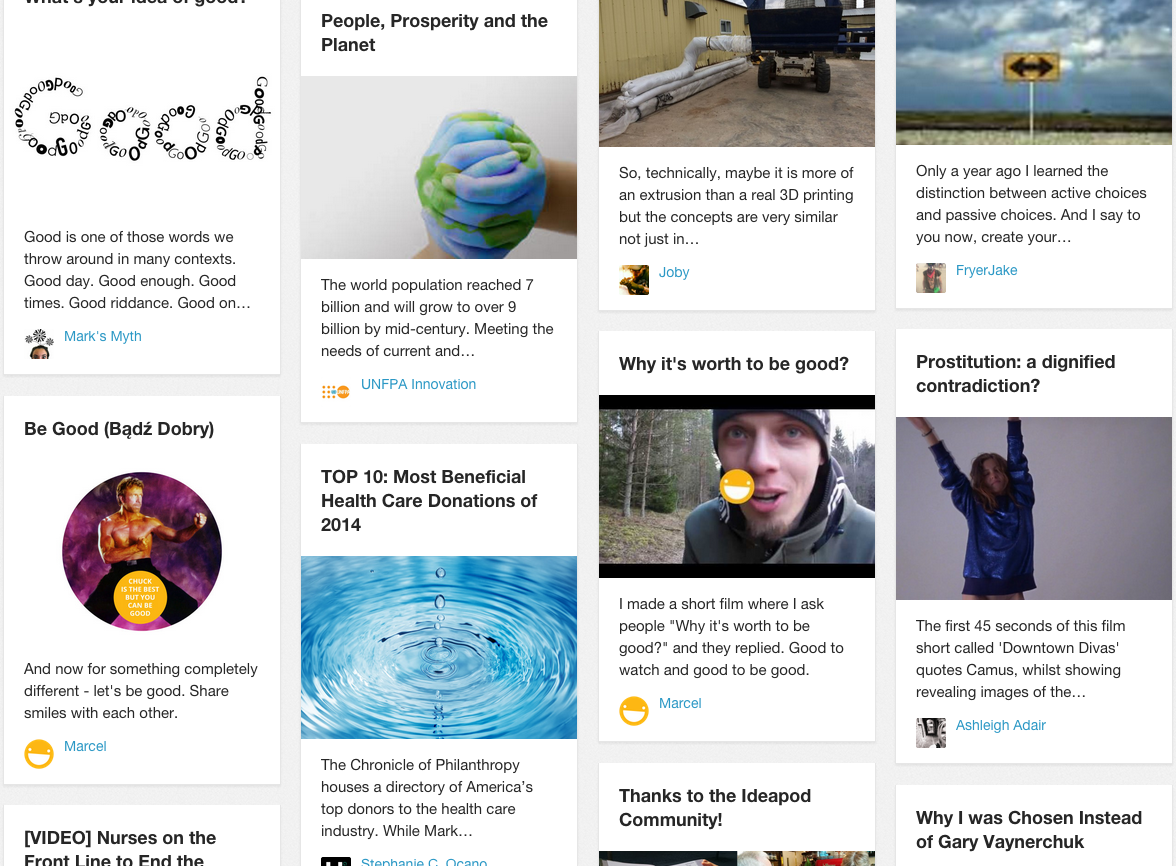
Task: Click the water ripple image
Action: (x=439, y=647)
